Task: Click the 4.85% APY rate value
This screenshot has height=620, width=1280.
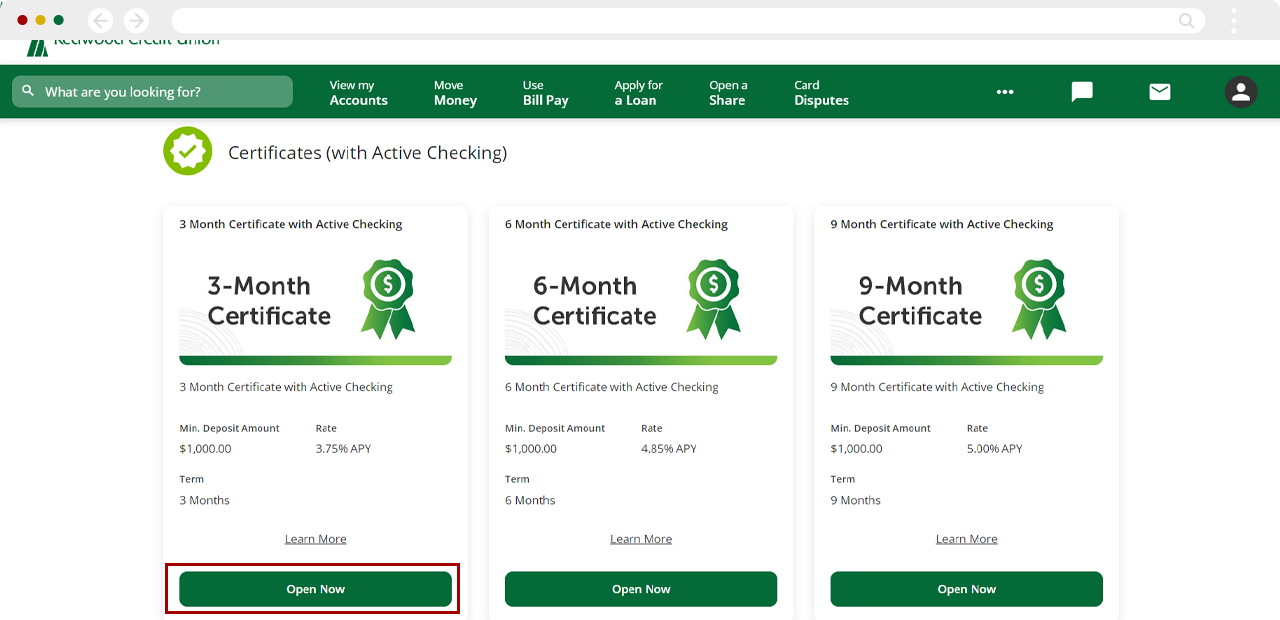Action: [669, 449]
